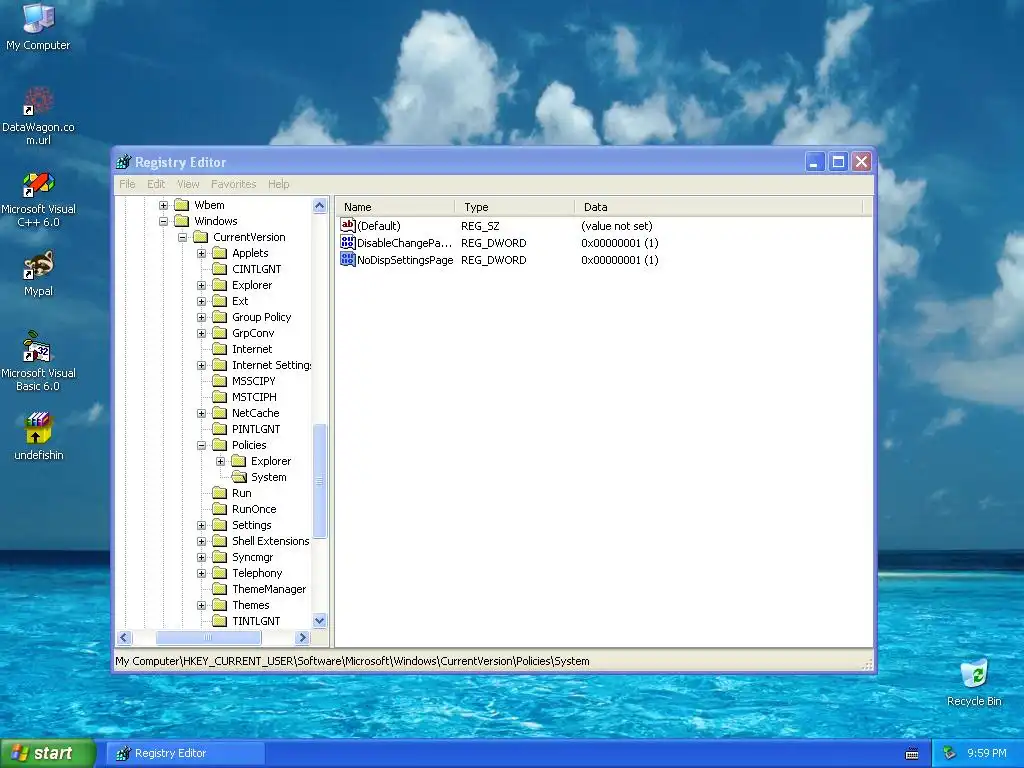This screenshot has width=1024, height=768.
Task: Select the MSTCIPH key label
Action: (254, 397)
